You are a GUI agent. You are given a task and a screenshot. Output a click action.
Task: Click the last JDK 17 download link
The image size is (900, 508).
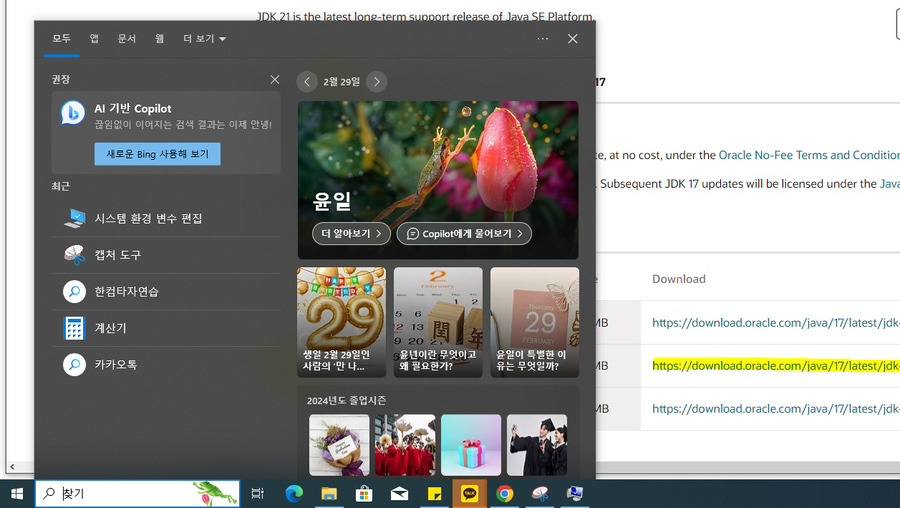pos(775,409)
